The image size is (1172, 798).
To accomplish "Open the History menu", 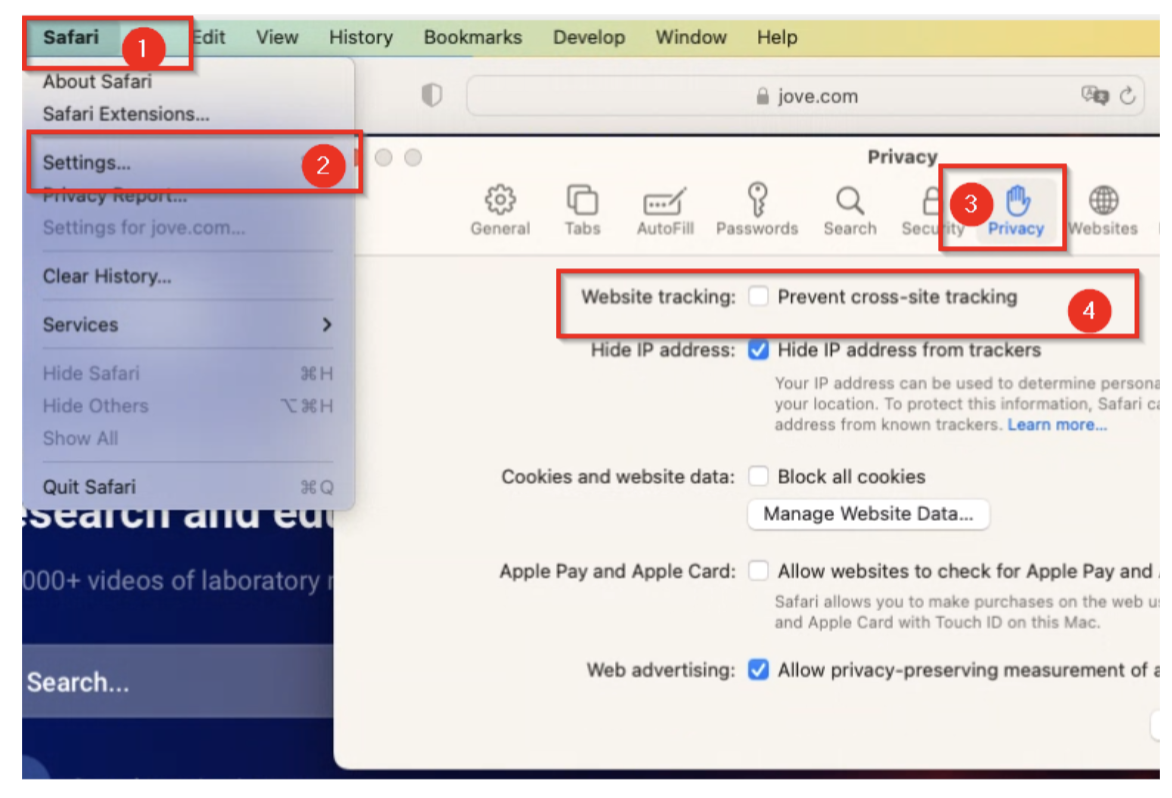I will click(x=361, y=37).
